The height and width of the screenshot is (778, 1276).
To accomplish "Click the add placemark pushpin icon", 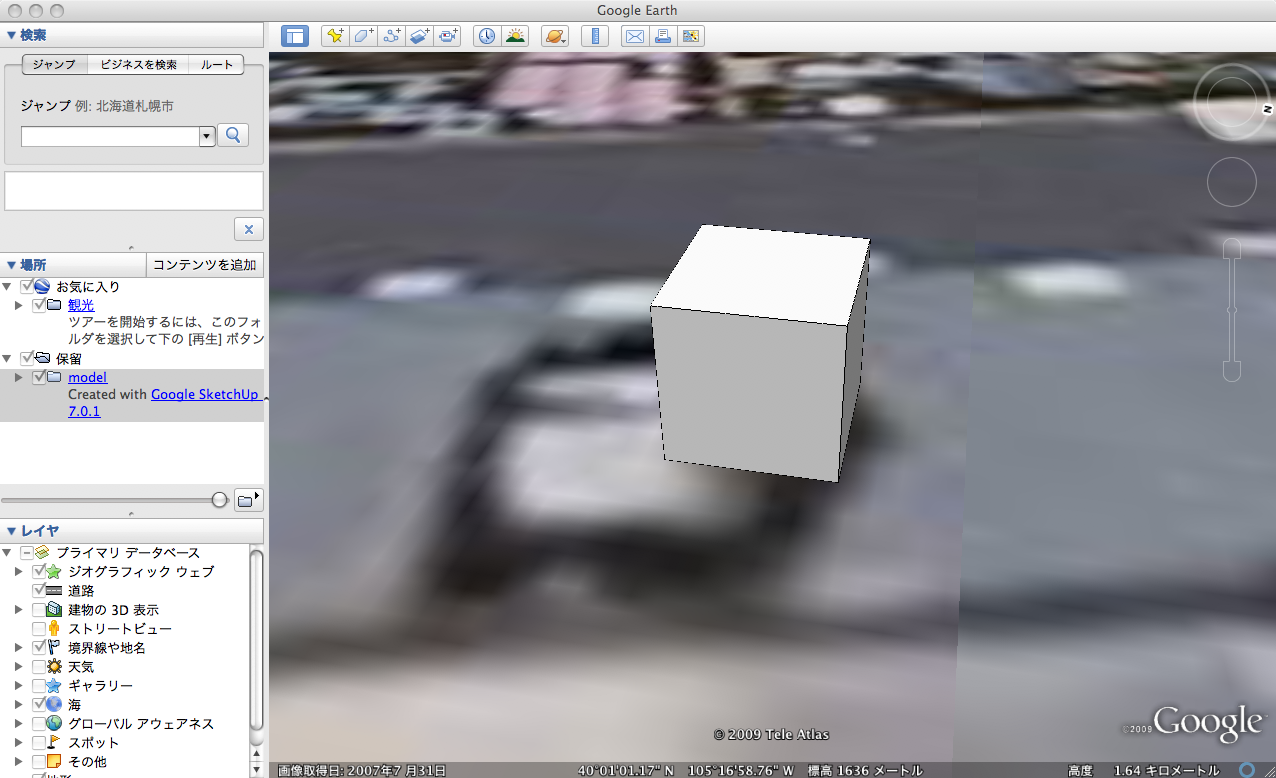I will (x=335, y=36).
